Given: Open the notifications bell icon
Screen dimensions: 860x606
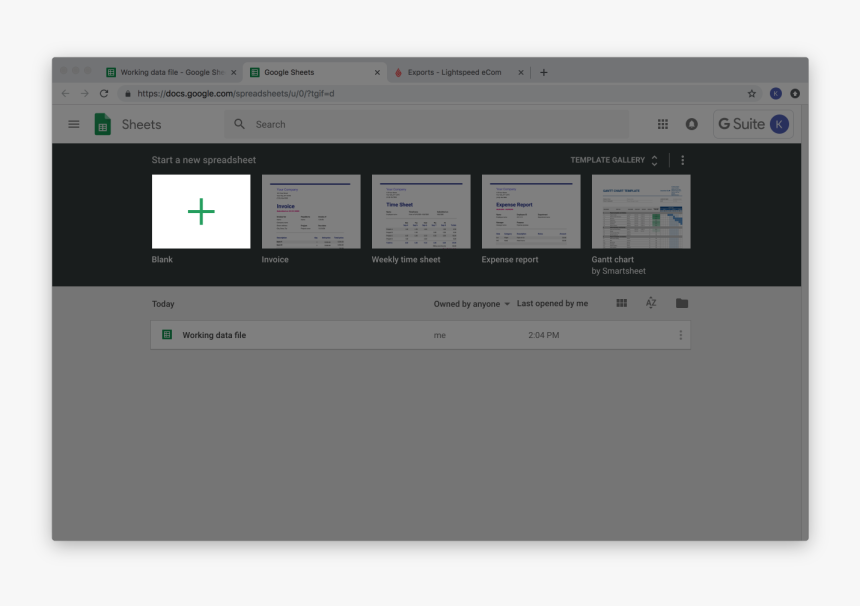Looking at the screenshot, I should tap(691, 124).
